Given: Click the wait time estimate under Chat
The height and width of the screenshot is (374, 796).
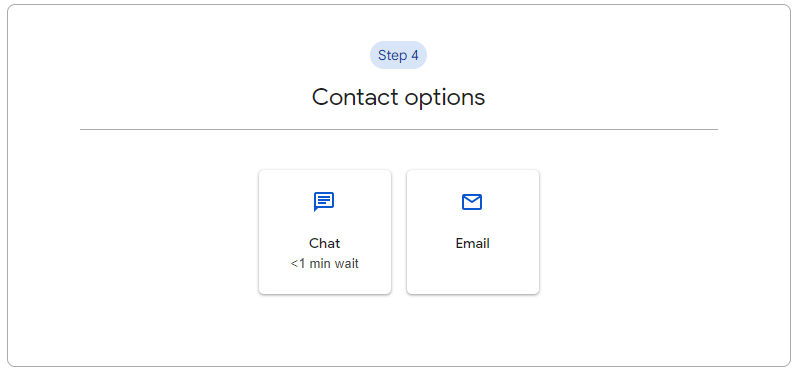Looking at the screenshot, I should coord(324,264).
